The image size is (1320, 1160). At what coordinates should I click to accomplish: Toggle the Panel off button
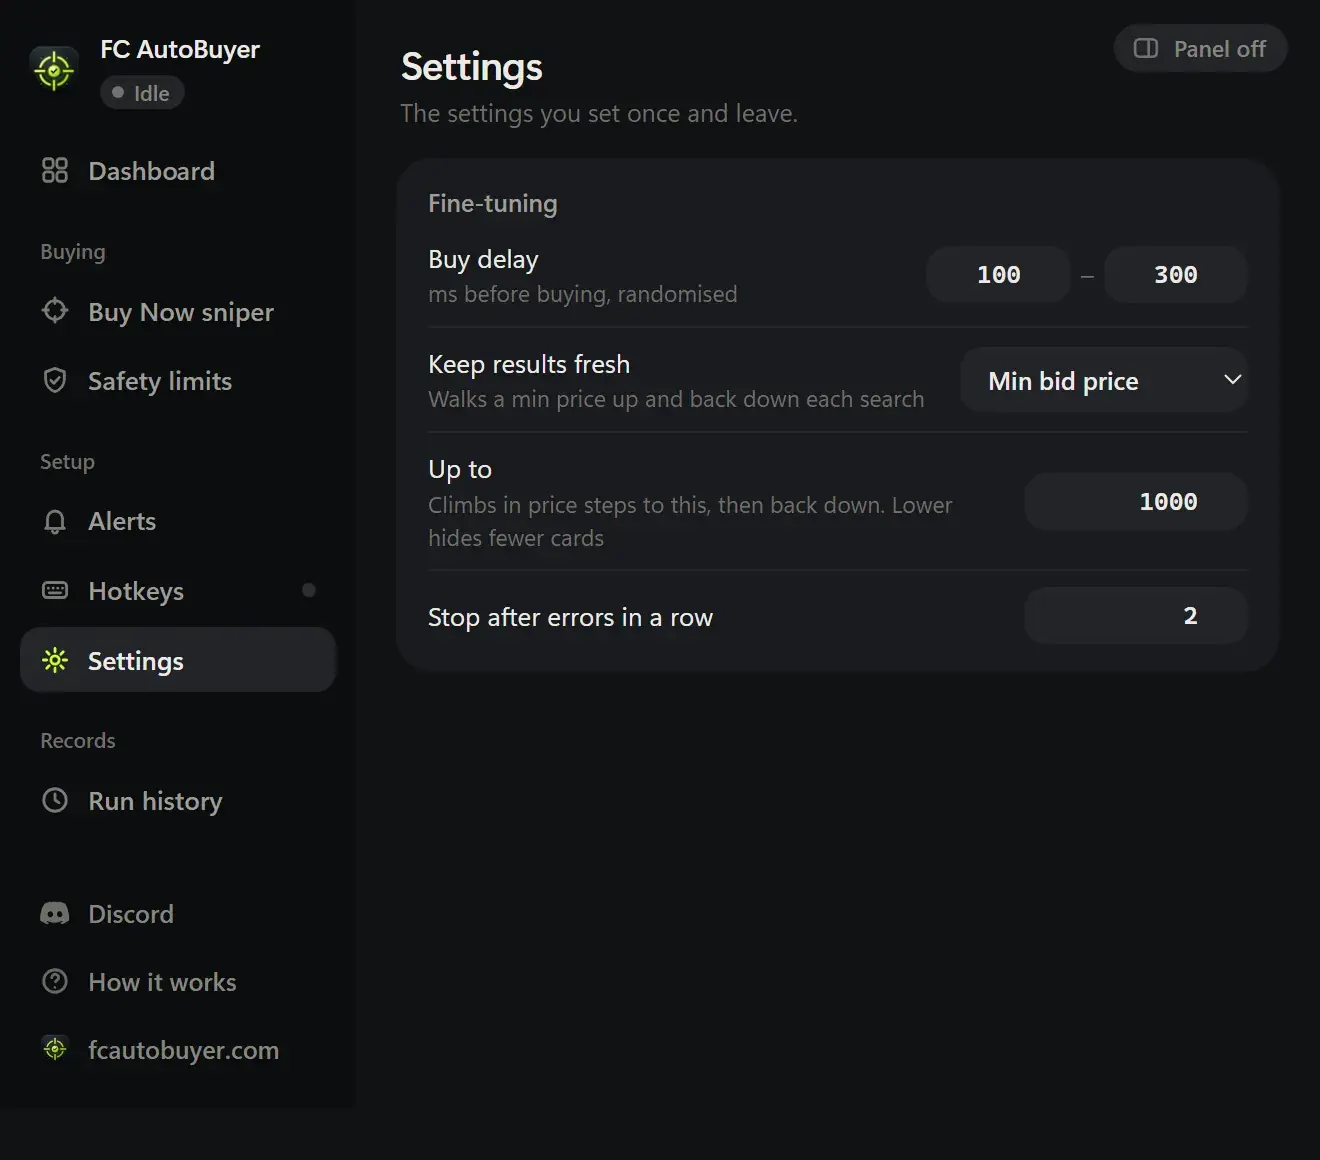point(1200,48)
